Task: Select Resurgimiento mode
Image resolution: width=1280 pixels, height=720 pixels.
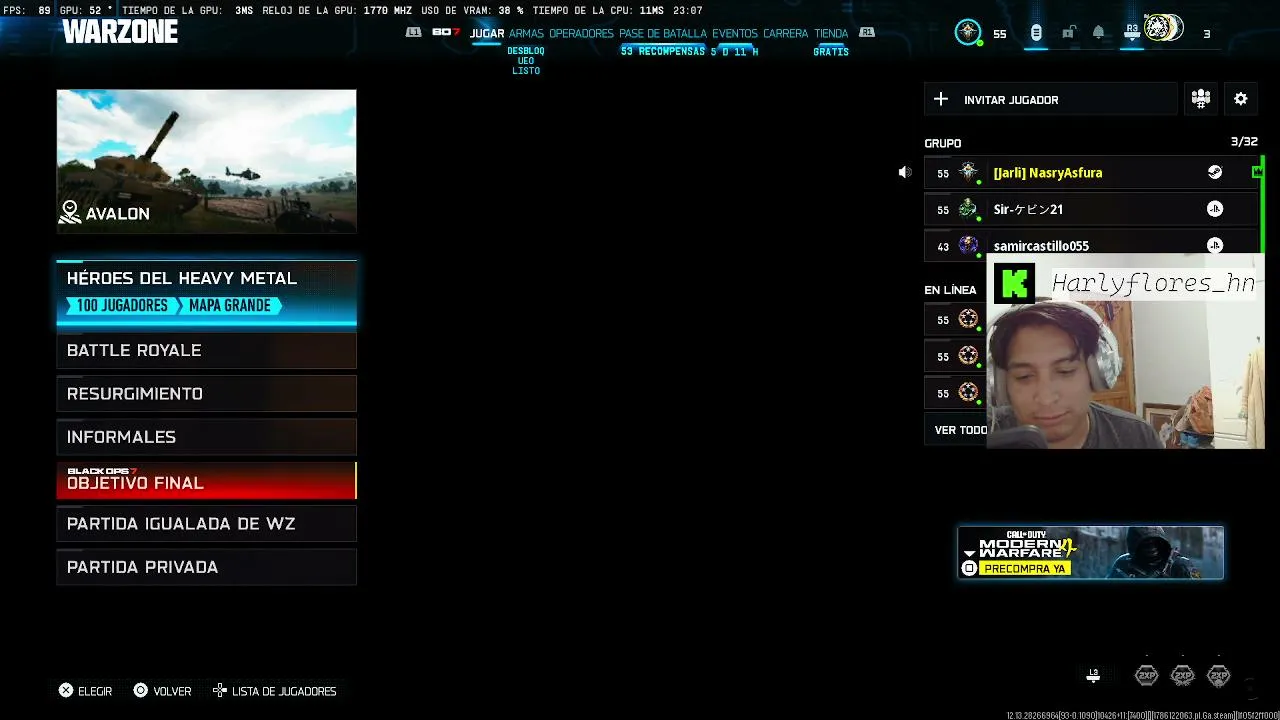Action: [x=206, y=393]
